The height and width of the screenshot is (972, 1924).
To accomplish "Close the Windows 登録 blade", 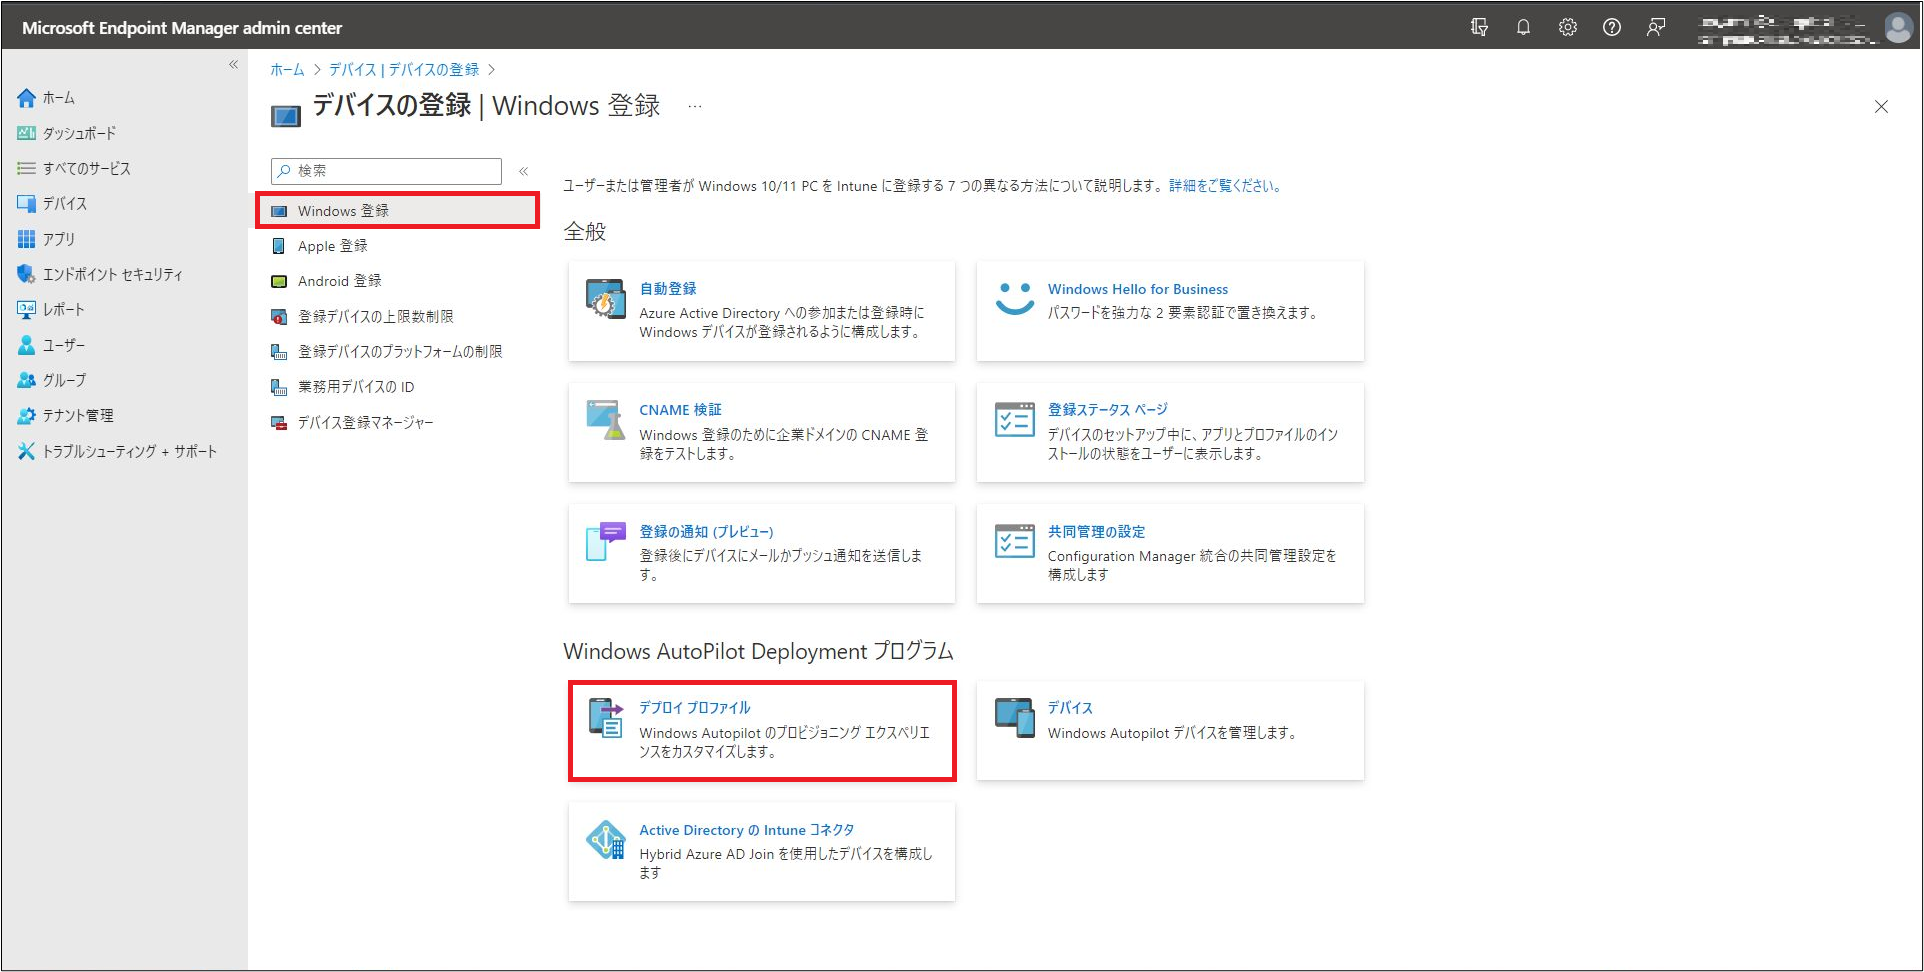I will click(1881, 107).
